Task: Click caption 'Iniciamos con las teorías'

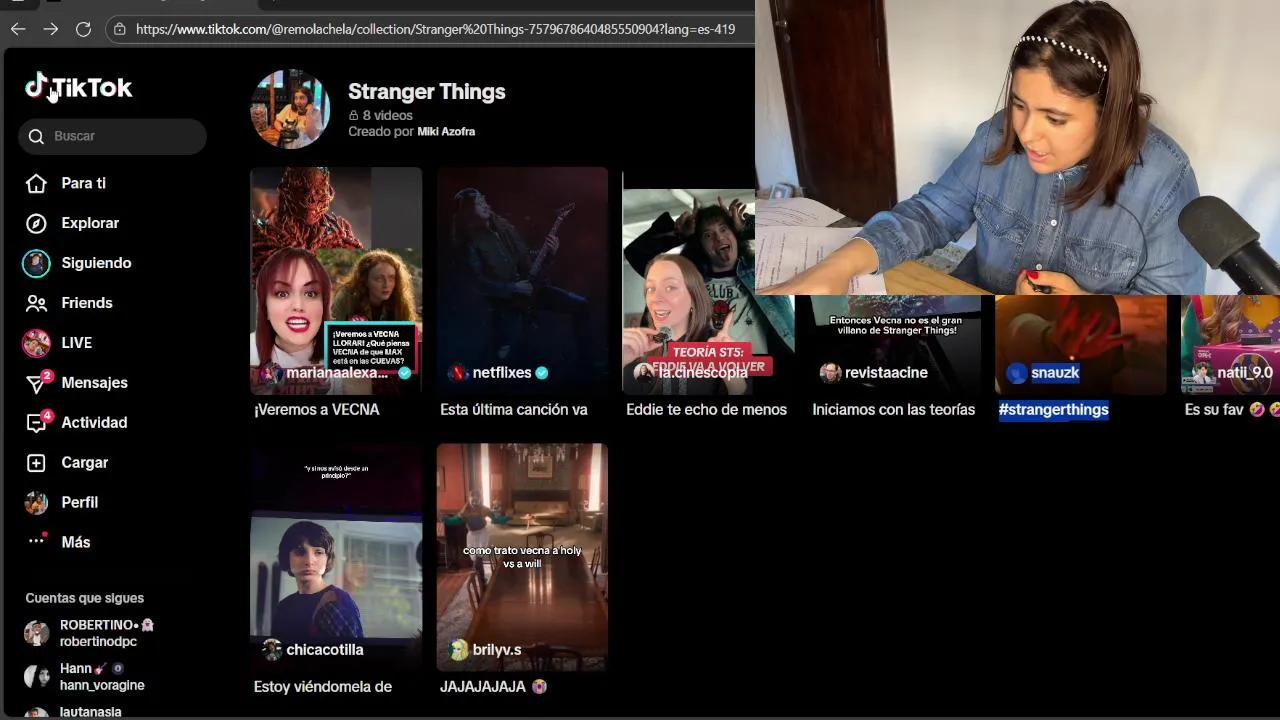Action: [894, 410]
